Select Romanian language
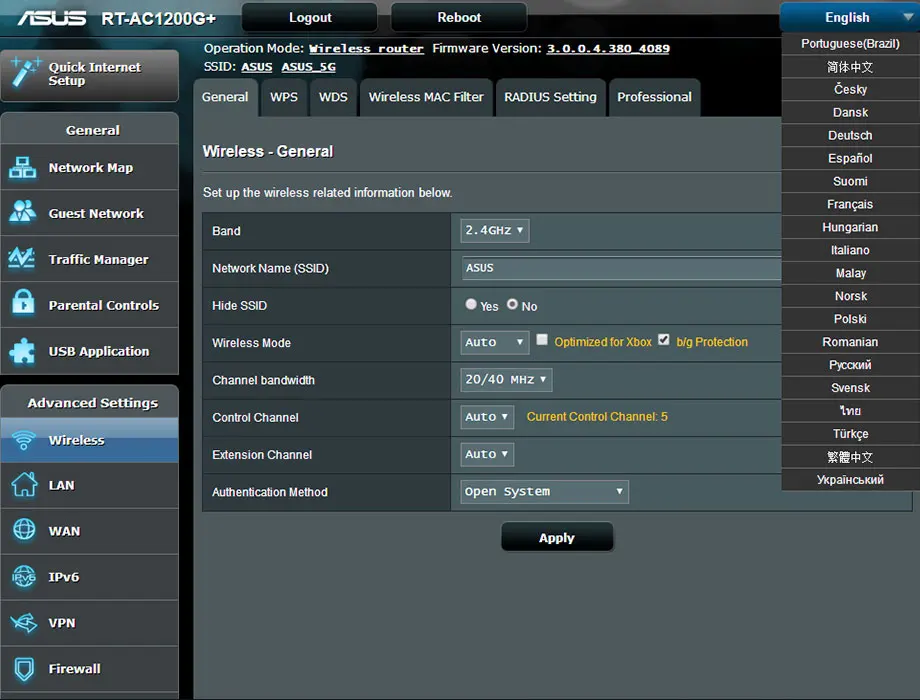 click(850, 342)
